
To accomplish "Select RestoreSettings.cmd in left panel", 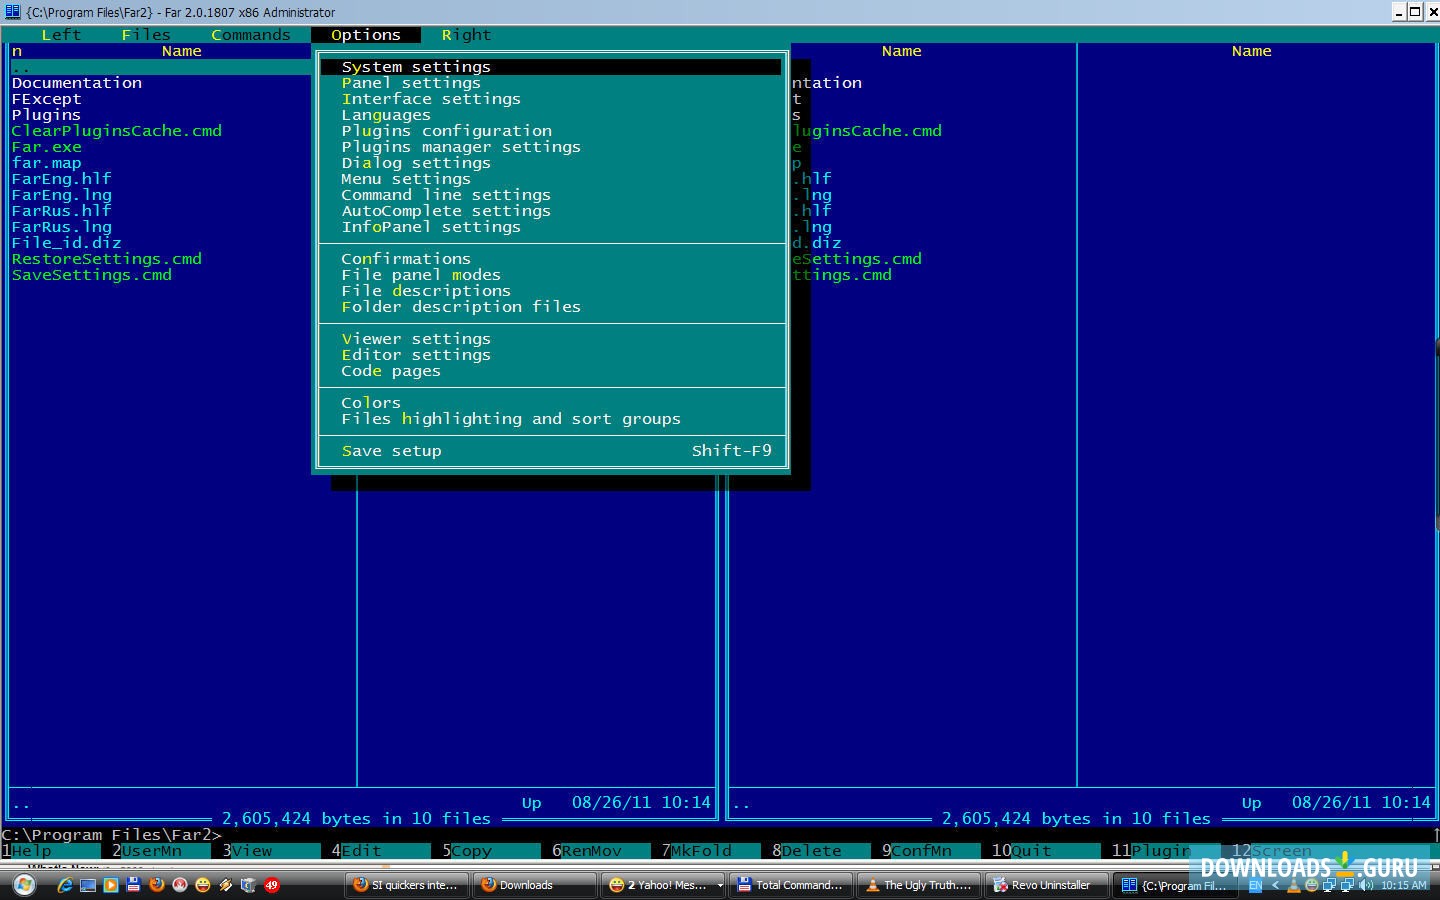I will tap(107, 259).
